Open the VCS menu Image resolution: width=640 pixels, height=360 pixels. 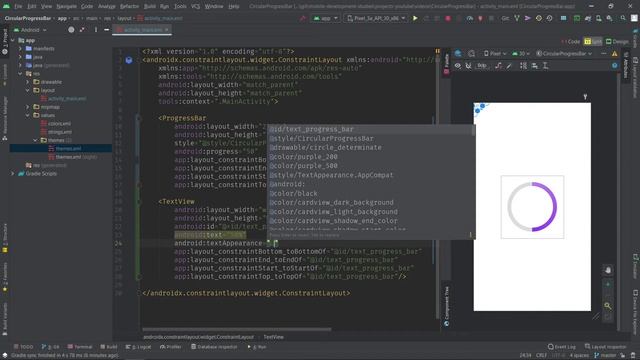pos(196,6)
